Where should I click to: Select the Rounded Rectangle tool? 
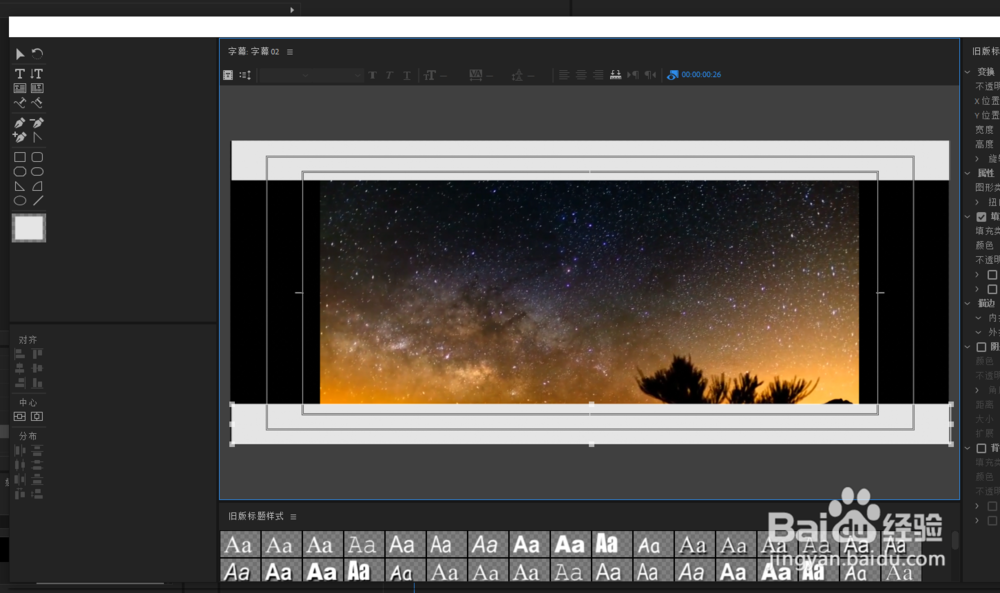click(38, 172)
